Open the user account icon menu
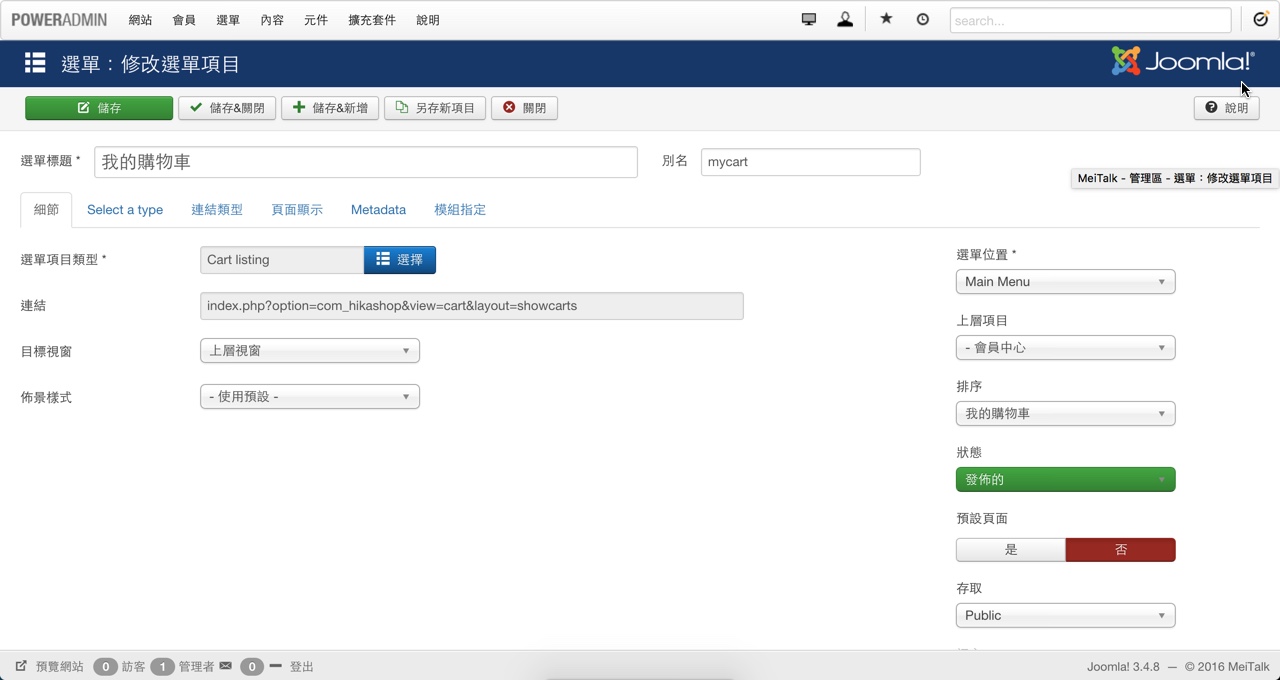 845,19
